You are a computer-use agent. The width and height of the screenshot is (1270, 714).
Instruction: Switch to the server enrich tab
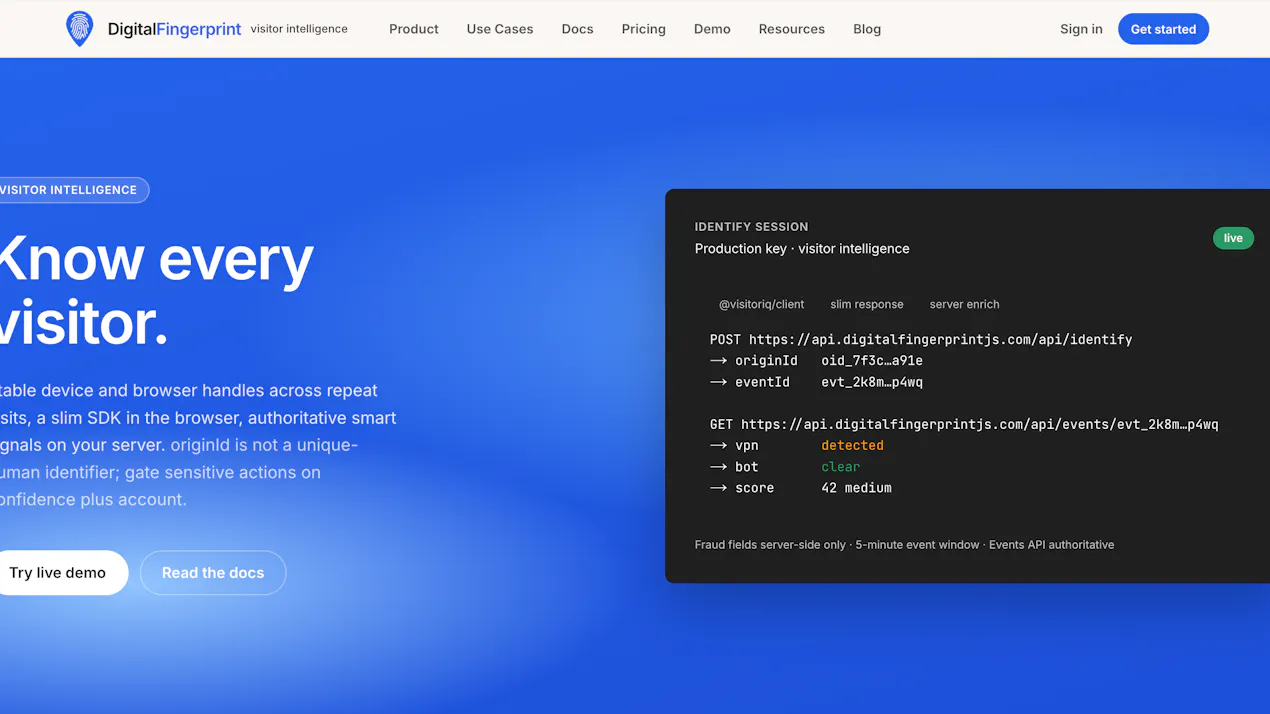[964, 304]
